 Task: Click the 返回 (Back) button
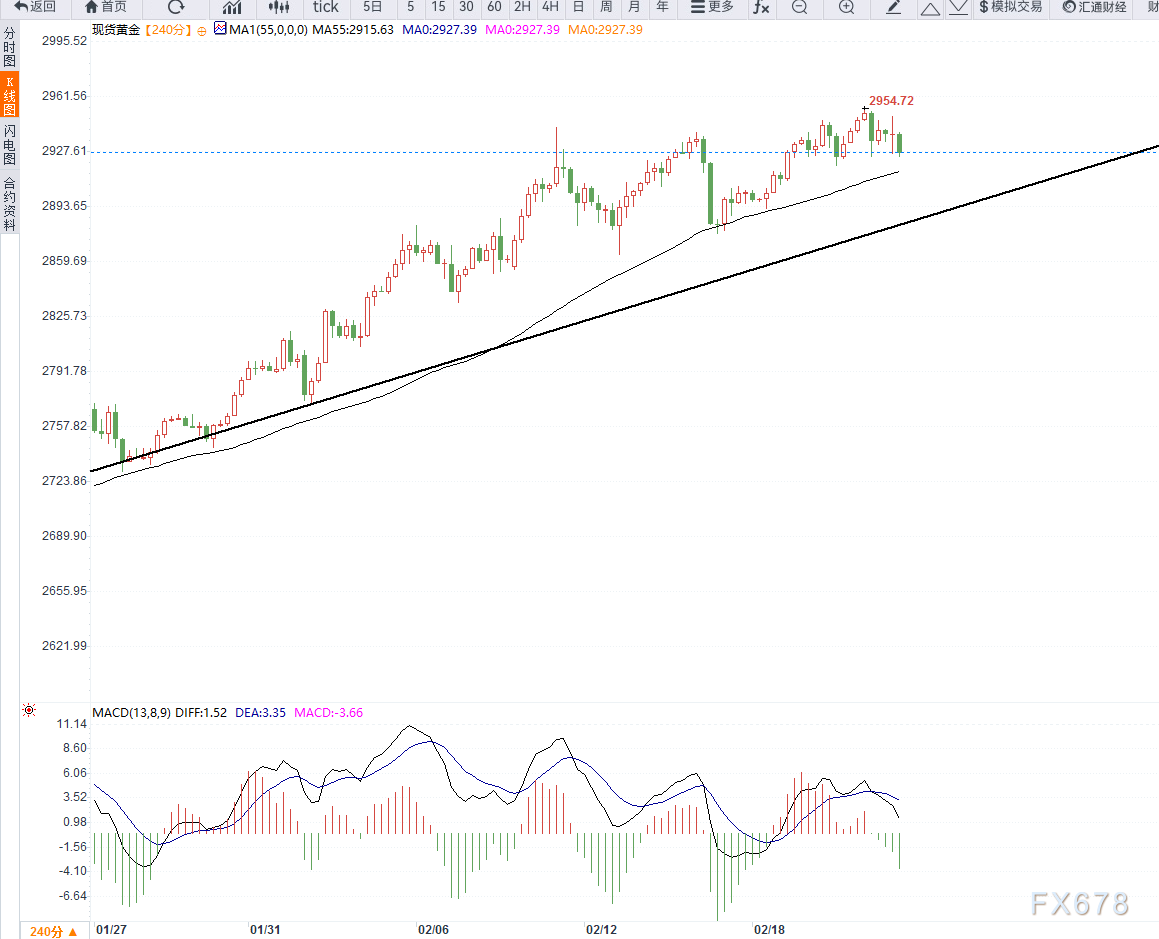click(35, 7)
